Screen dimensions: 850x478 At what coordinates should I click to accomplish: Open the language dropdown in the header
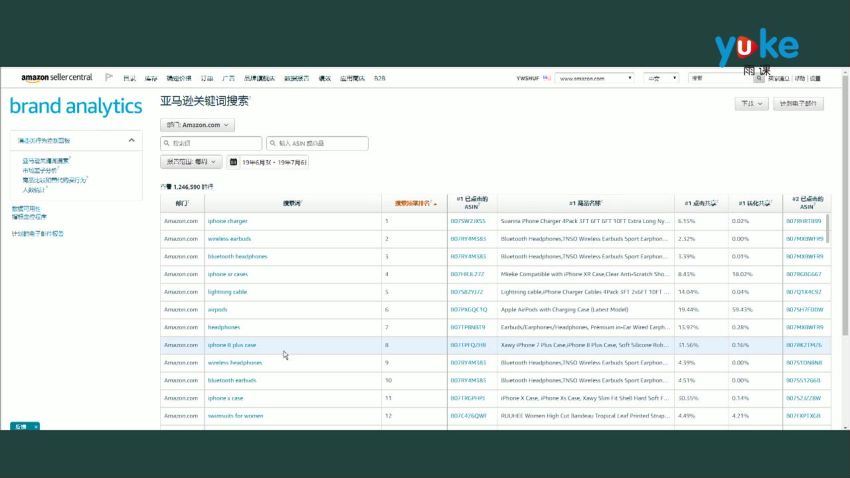661,78
